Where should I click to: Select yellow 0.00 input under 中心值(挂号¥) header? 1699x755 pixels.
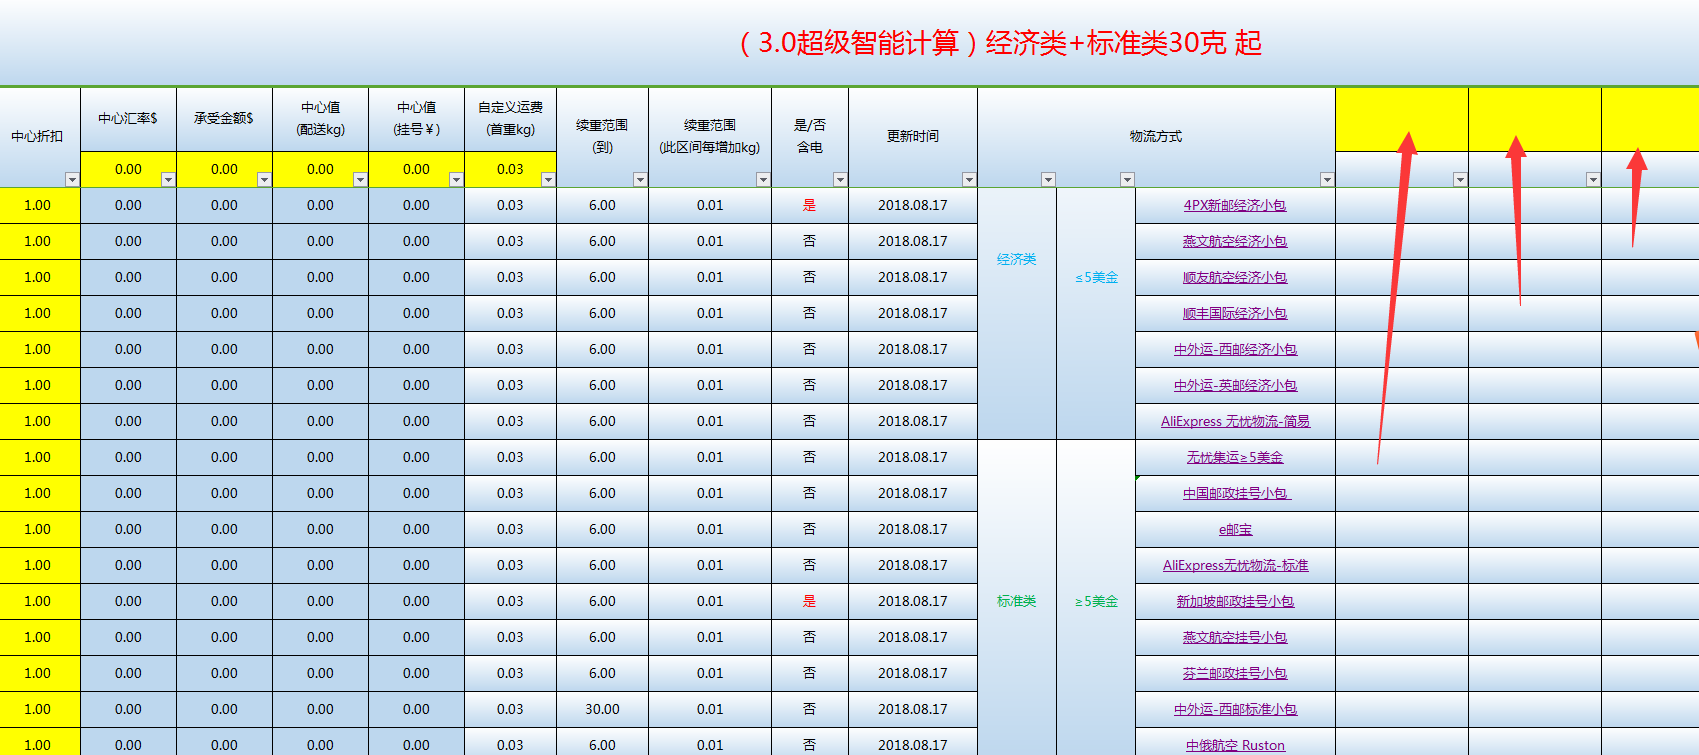pyautogui.click(x=416, y=169)
